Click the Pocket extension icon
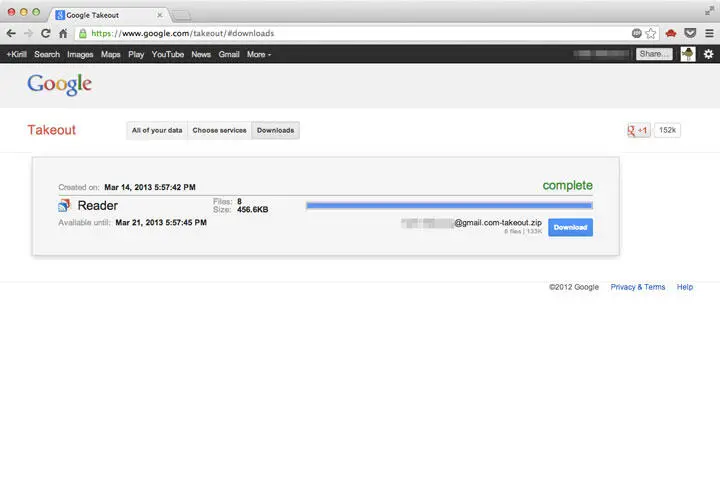This screenshot has width=720, height=502. click(x=690, y=33)
